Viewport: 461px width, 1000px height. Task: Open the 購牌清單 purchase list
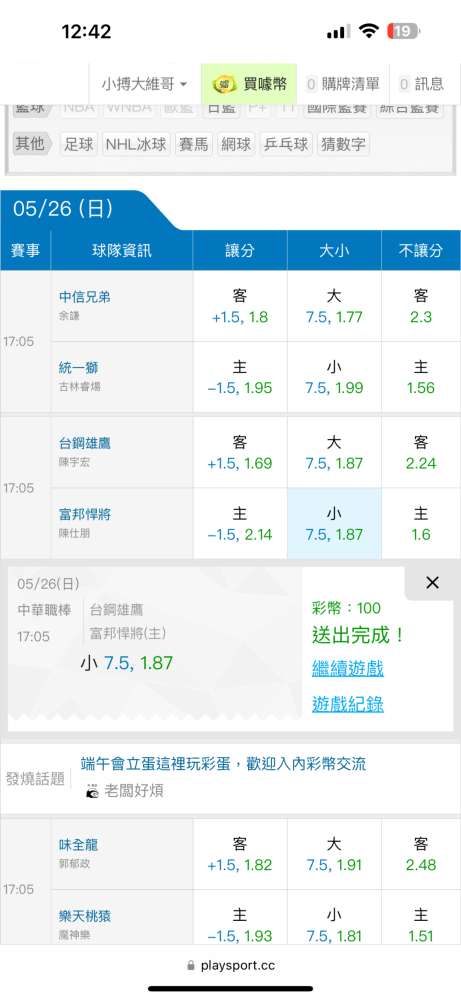344,84
